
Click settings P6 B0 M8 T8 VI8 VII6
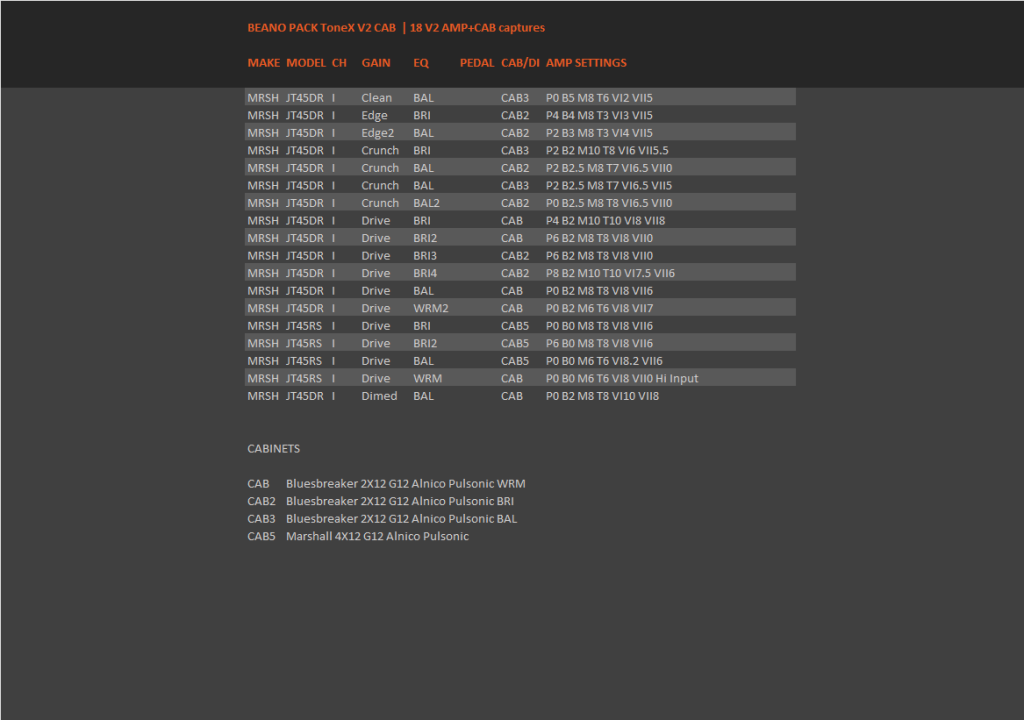click(x=599, y=344)
